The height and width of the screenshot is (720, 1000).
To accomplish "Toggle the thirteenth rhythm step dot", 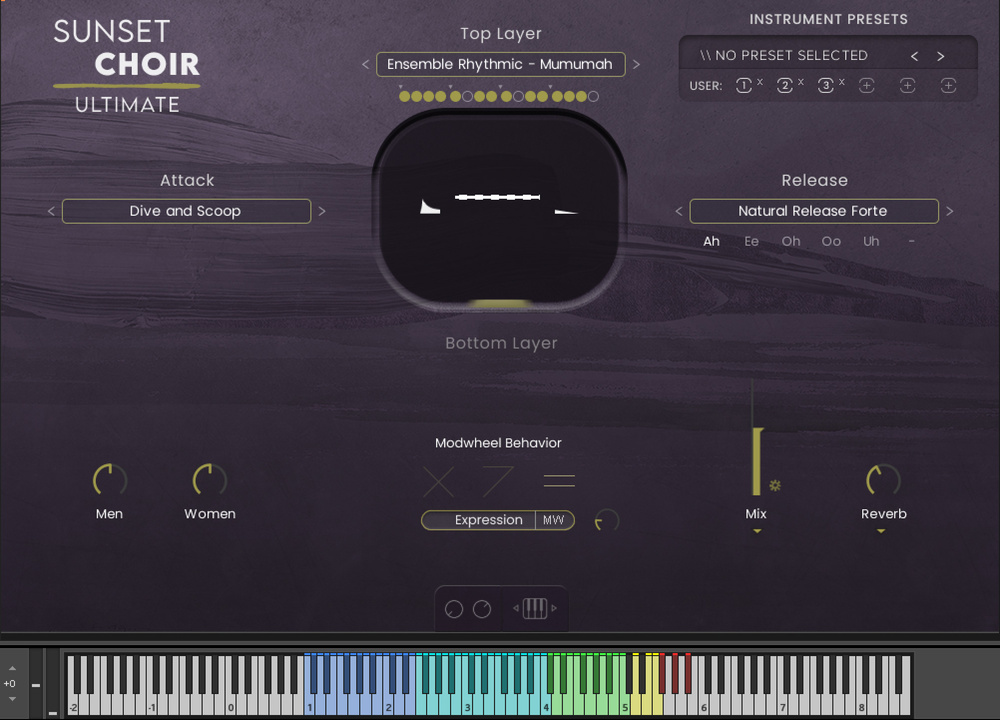I will (557, 96).
